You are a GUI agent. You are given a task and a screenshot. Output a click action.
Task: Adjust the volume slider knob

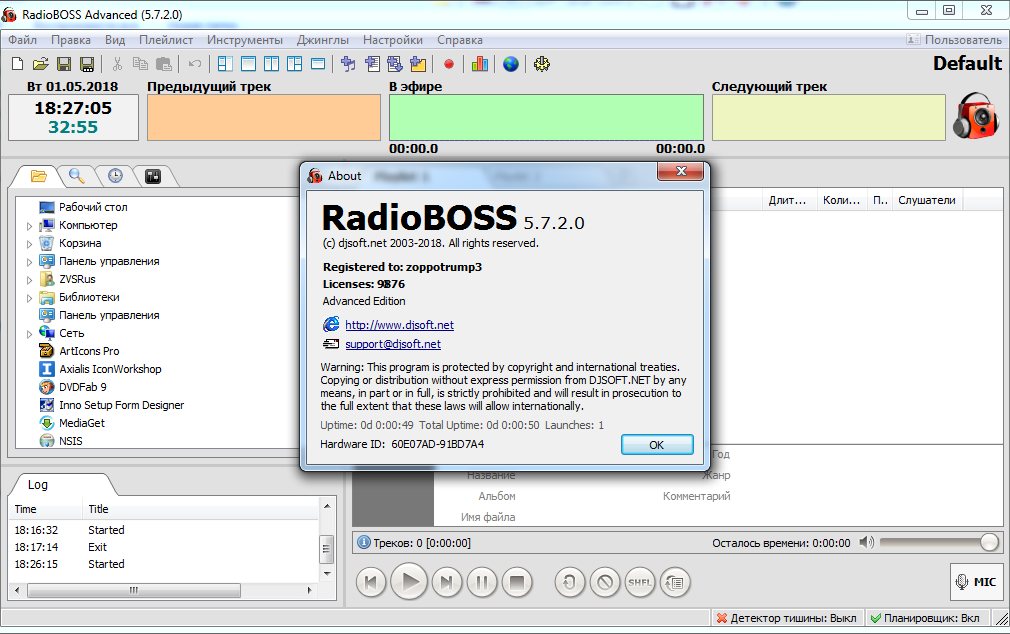point(990,543)
